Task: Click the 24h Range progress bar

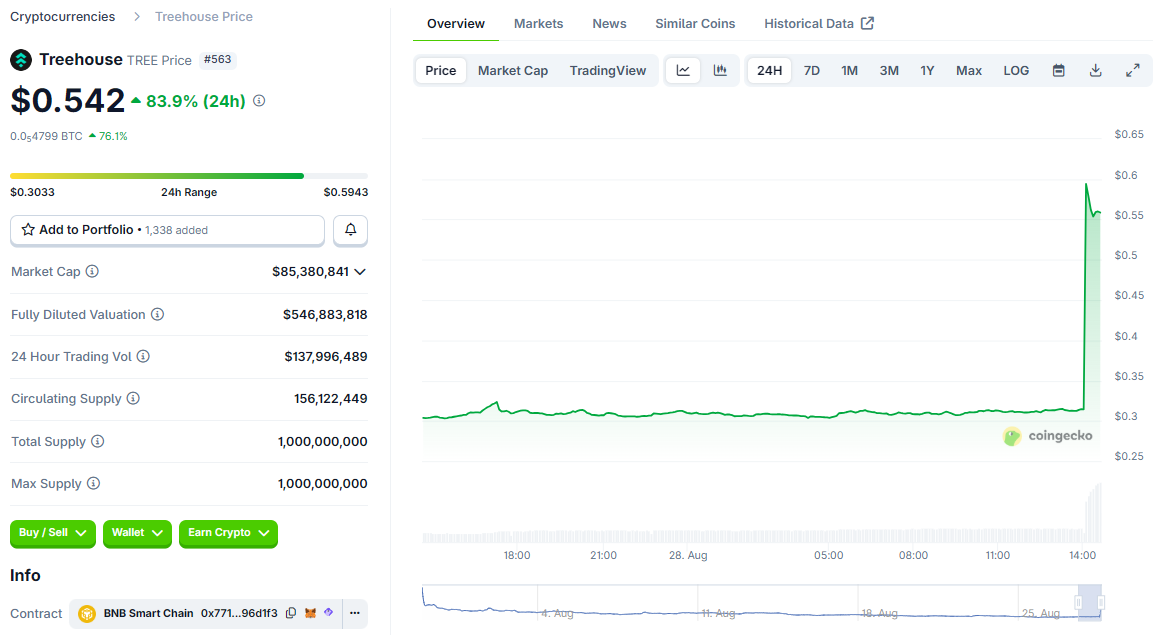Action: [189, 176]
